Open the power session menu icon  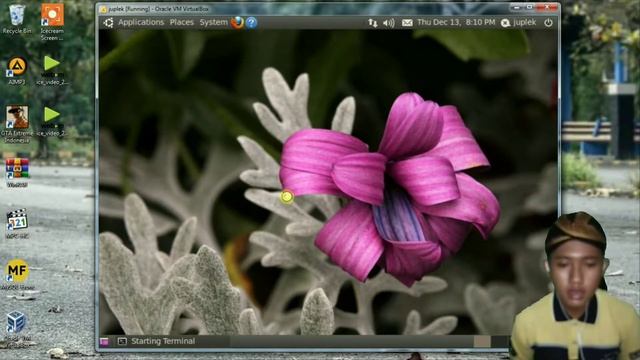(x=548, y=23)
